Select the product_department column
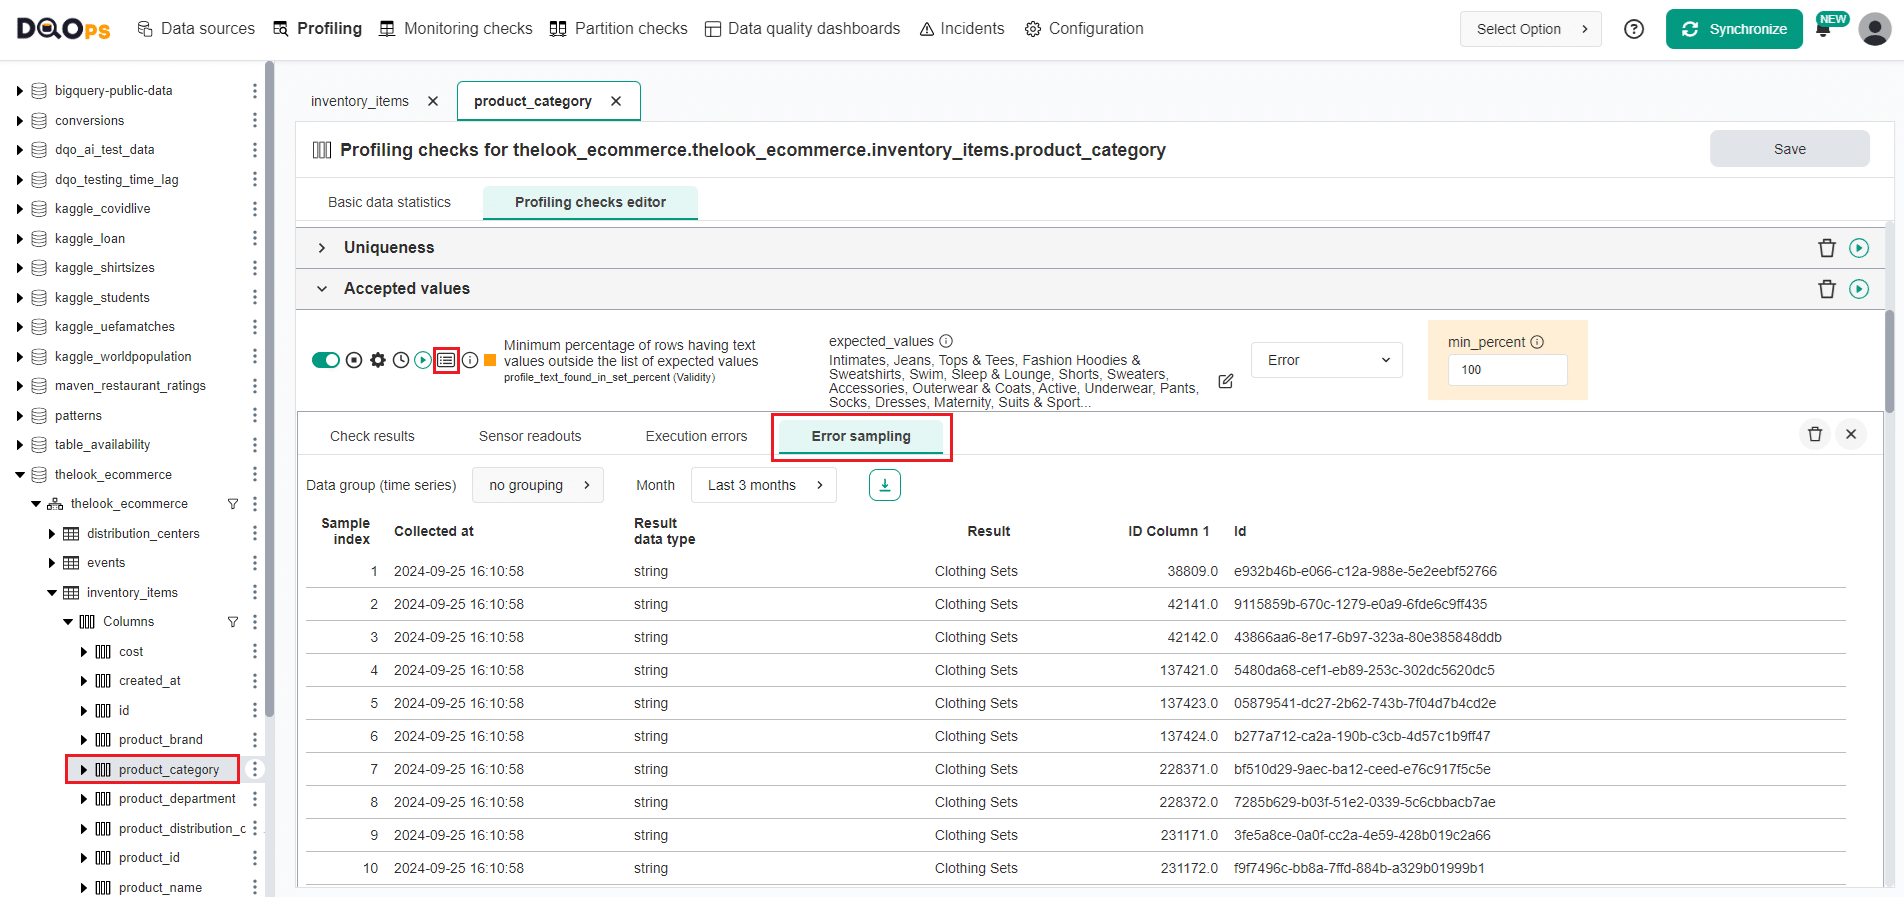1904x908 pixels. pos(177,799)
